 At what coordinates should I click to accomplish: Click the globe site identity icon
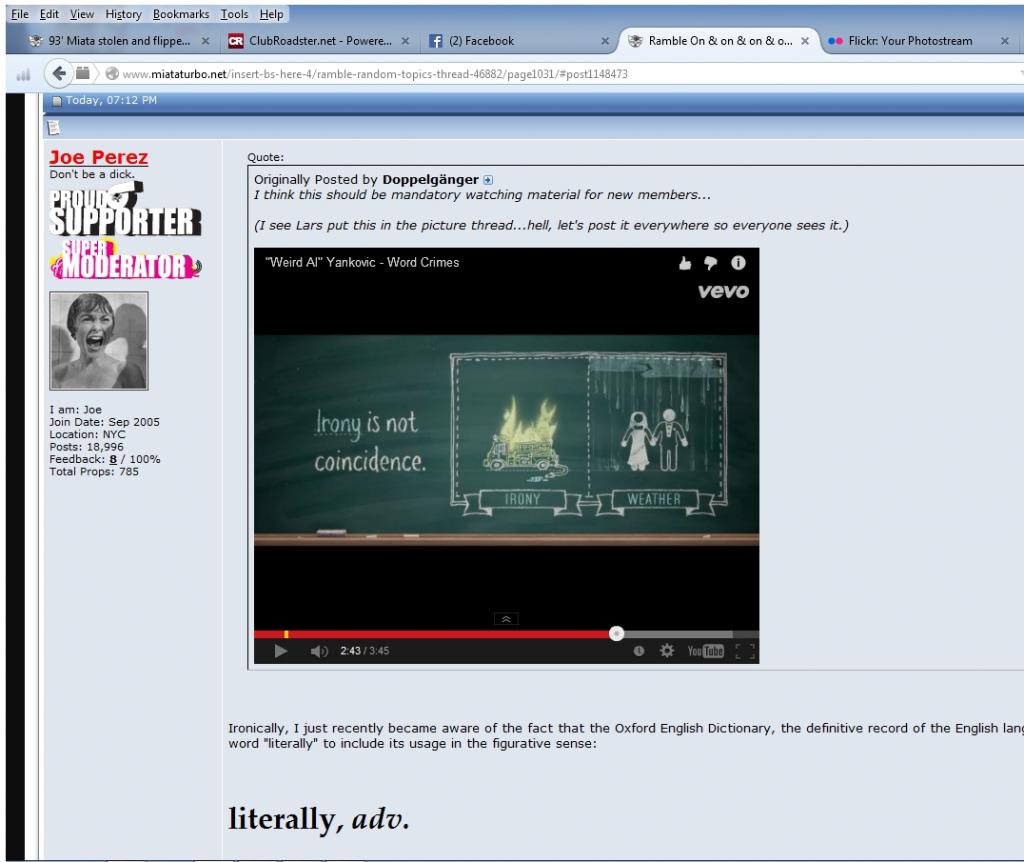click(112, 74)
